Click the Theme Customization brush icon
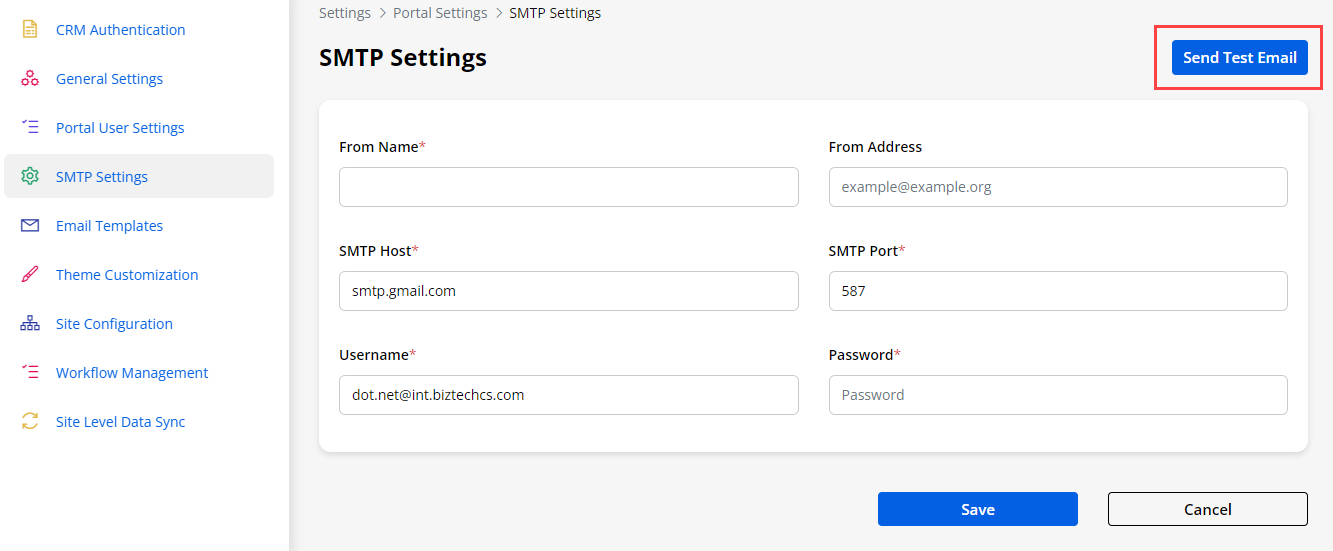The width and height of the screenshot is (1333, 551). coord(30,275)
